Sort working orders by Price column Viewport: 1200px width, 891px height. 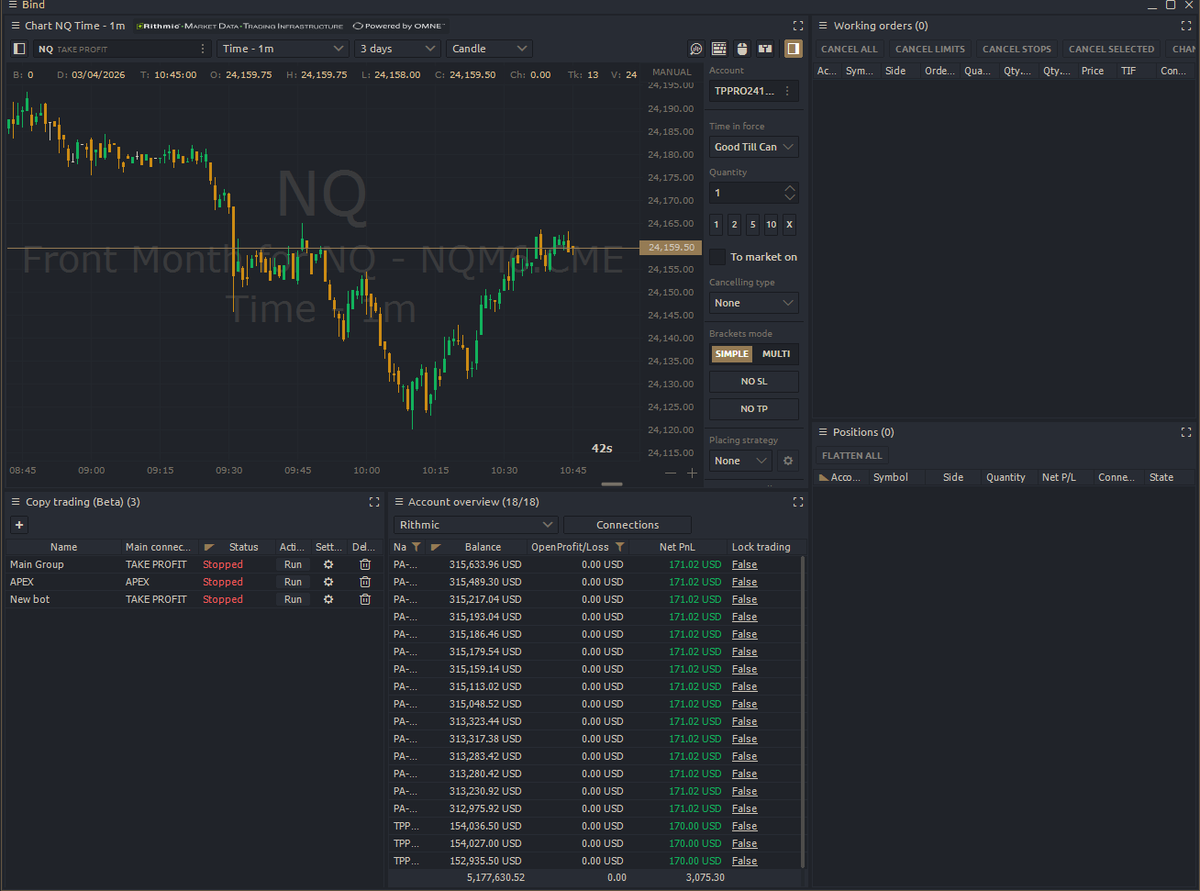click(1092, 71)
